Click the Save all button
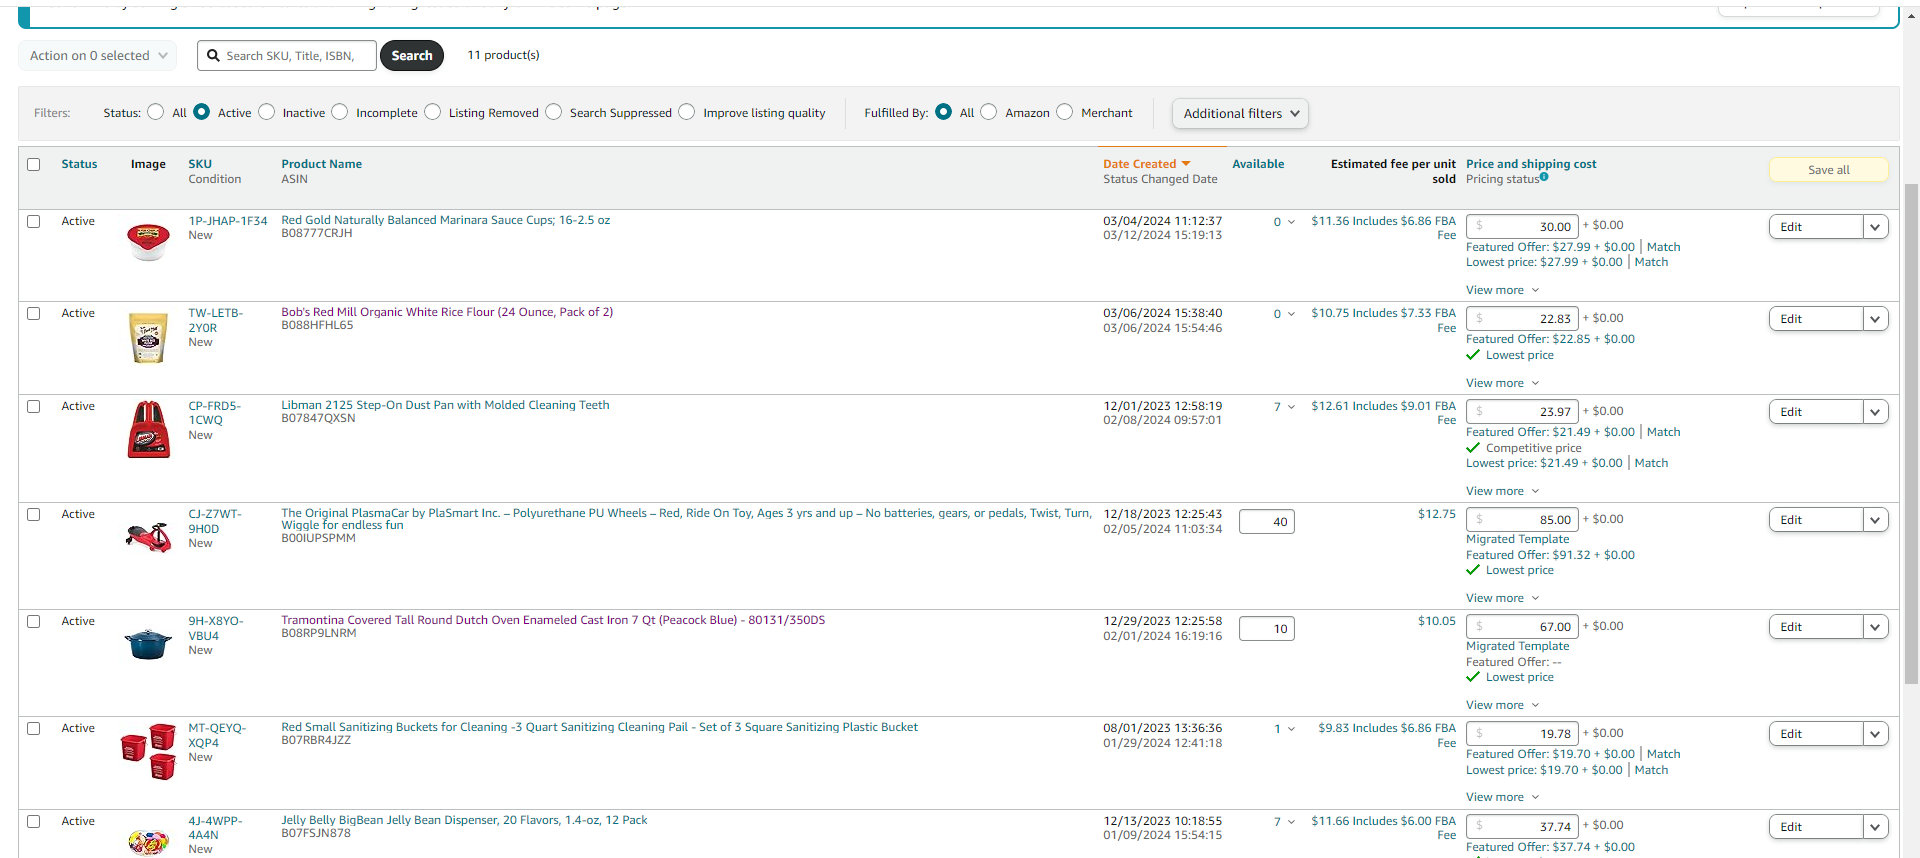Screen dimensions: 1920x858 [x=1829, y=170]
